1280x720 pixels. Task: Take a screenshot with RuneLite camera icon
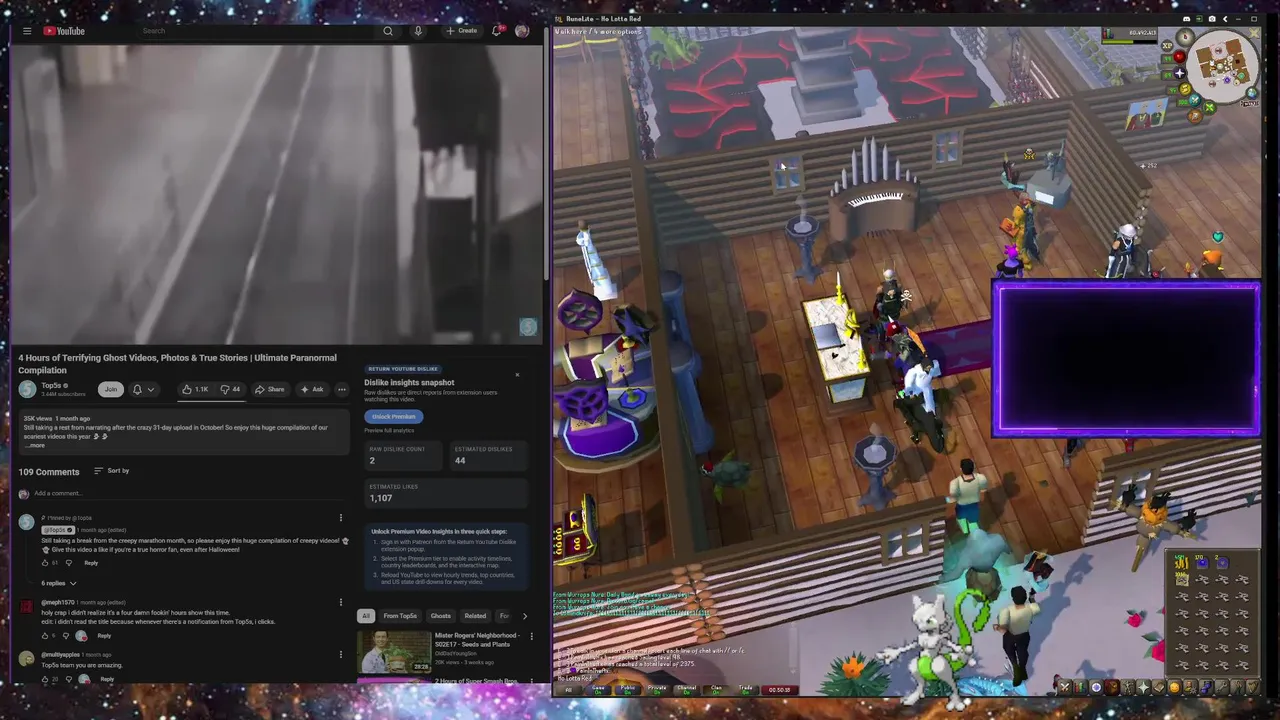pyautogui.click(x=1213, y=19)
